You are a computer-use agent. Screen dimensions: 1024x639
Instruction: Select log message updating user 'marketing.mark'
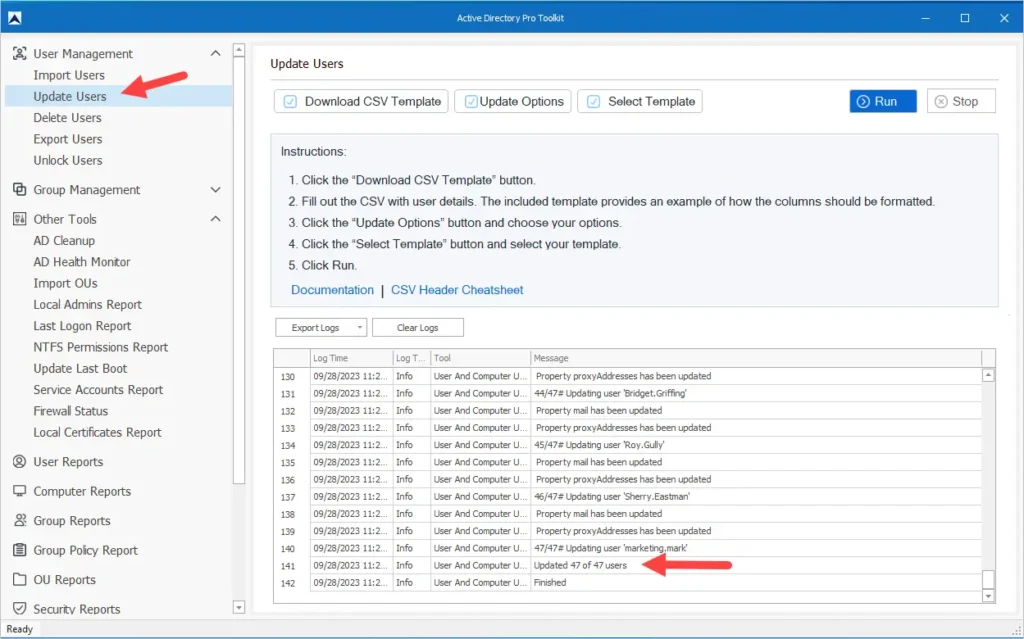611,548
